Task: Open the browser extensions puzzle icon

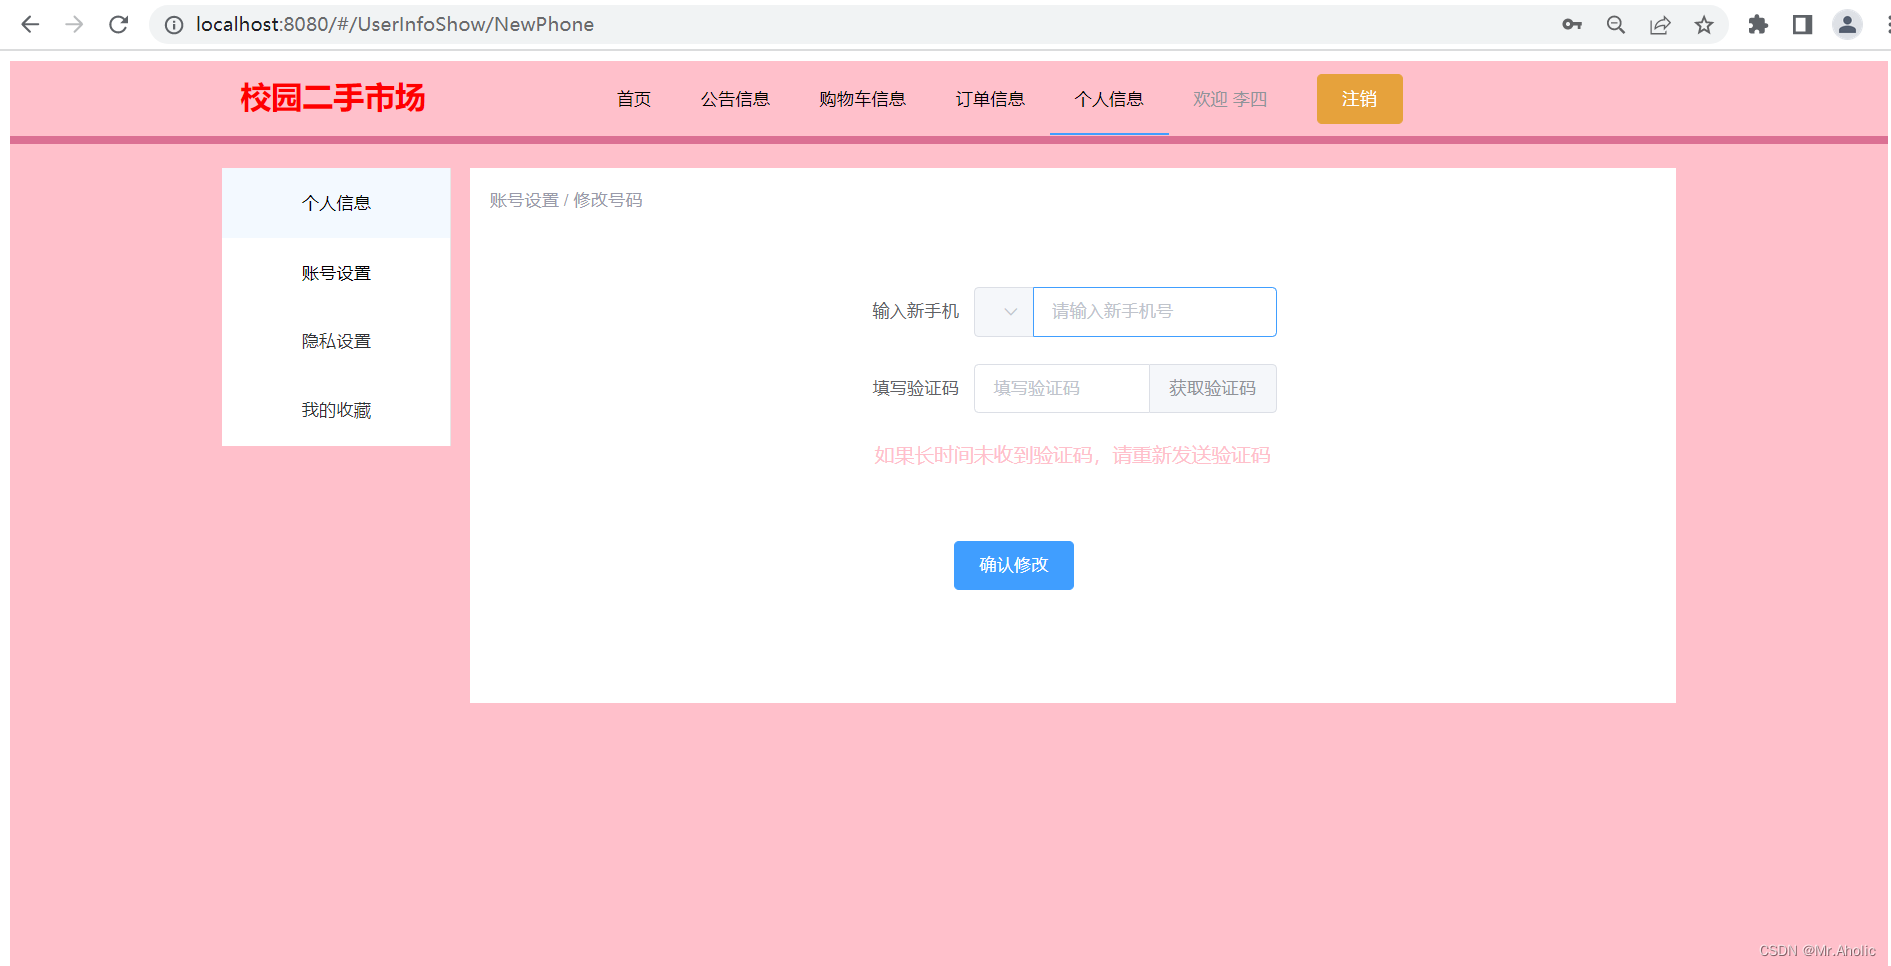Action: [x=1758, y=24]
